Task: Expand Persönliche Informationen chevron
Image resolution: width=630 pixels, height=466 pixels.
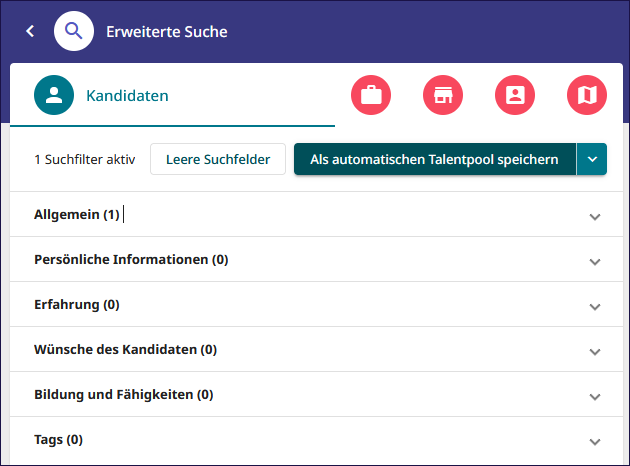Action: click(x=595, y=262)
